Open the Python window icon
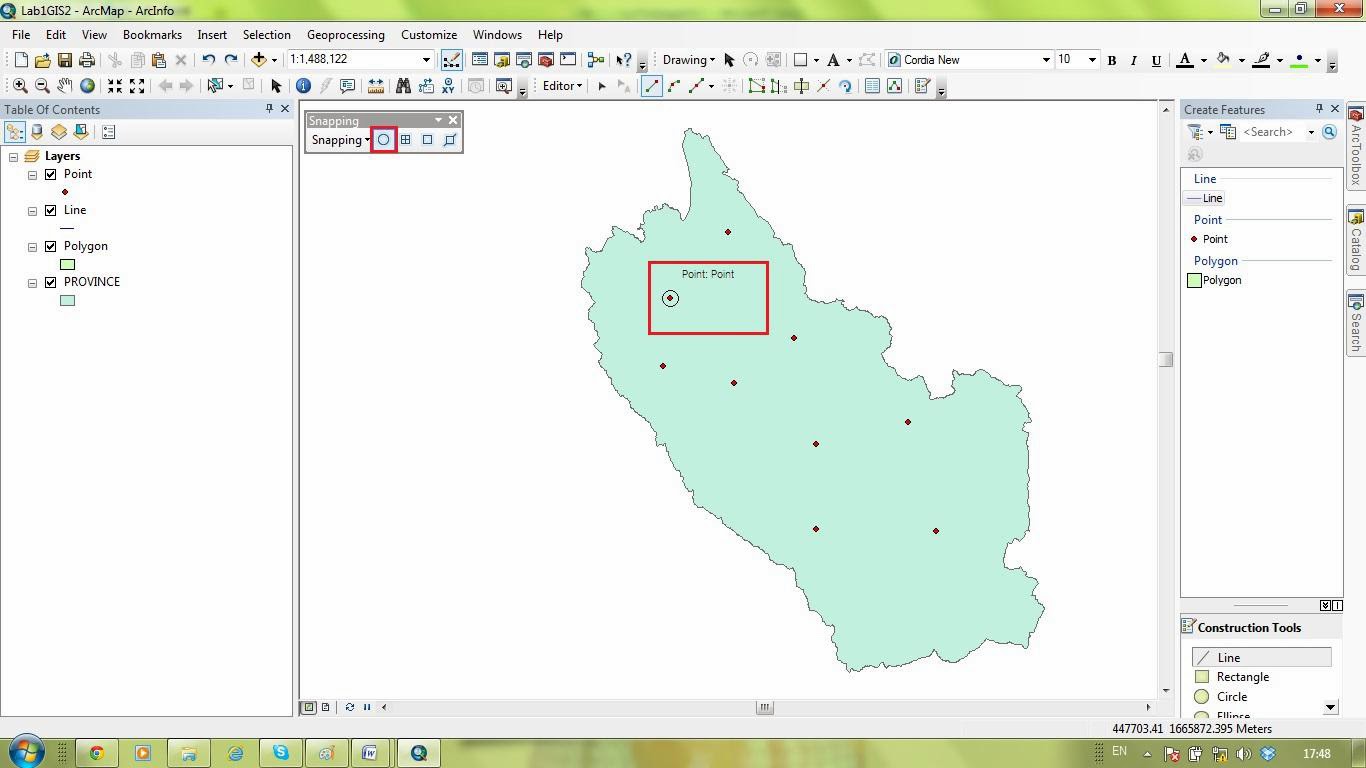 coord(568,60)
